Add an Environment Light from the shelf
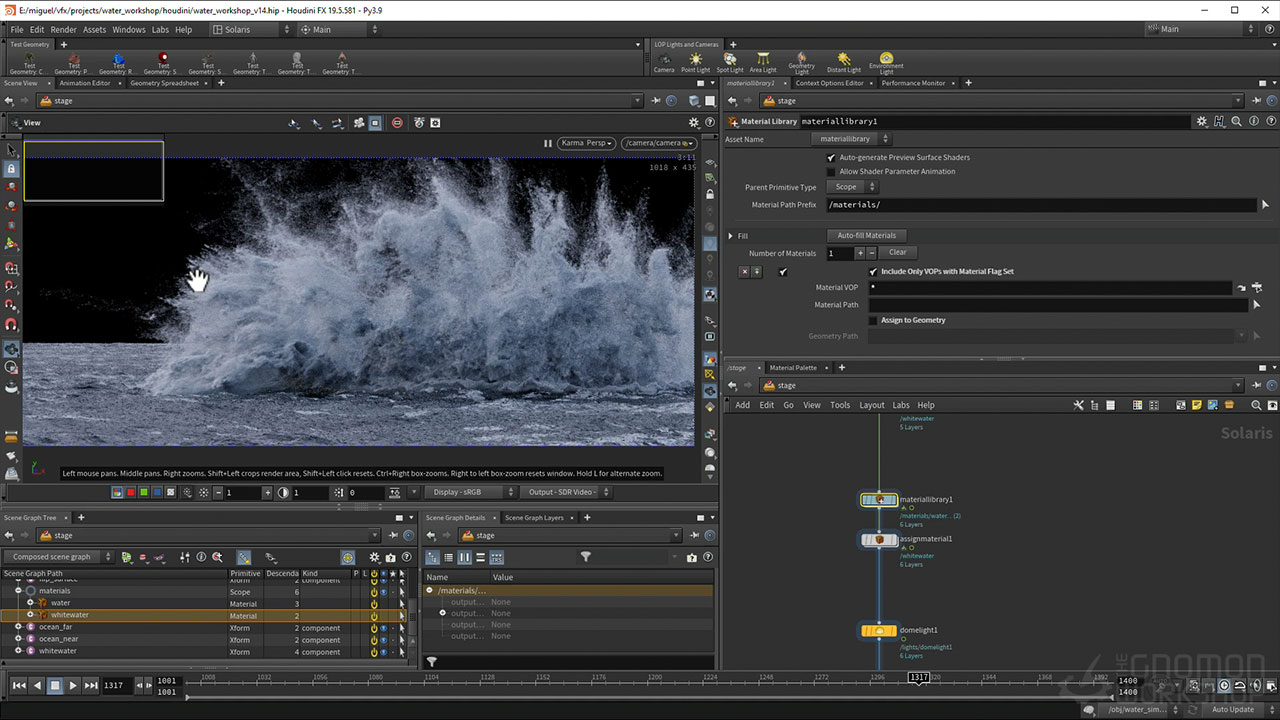Screen dimensions: 1280x720 886,62
